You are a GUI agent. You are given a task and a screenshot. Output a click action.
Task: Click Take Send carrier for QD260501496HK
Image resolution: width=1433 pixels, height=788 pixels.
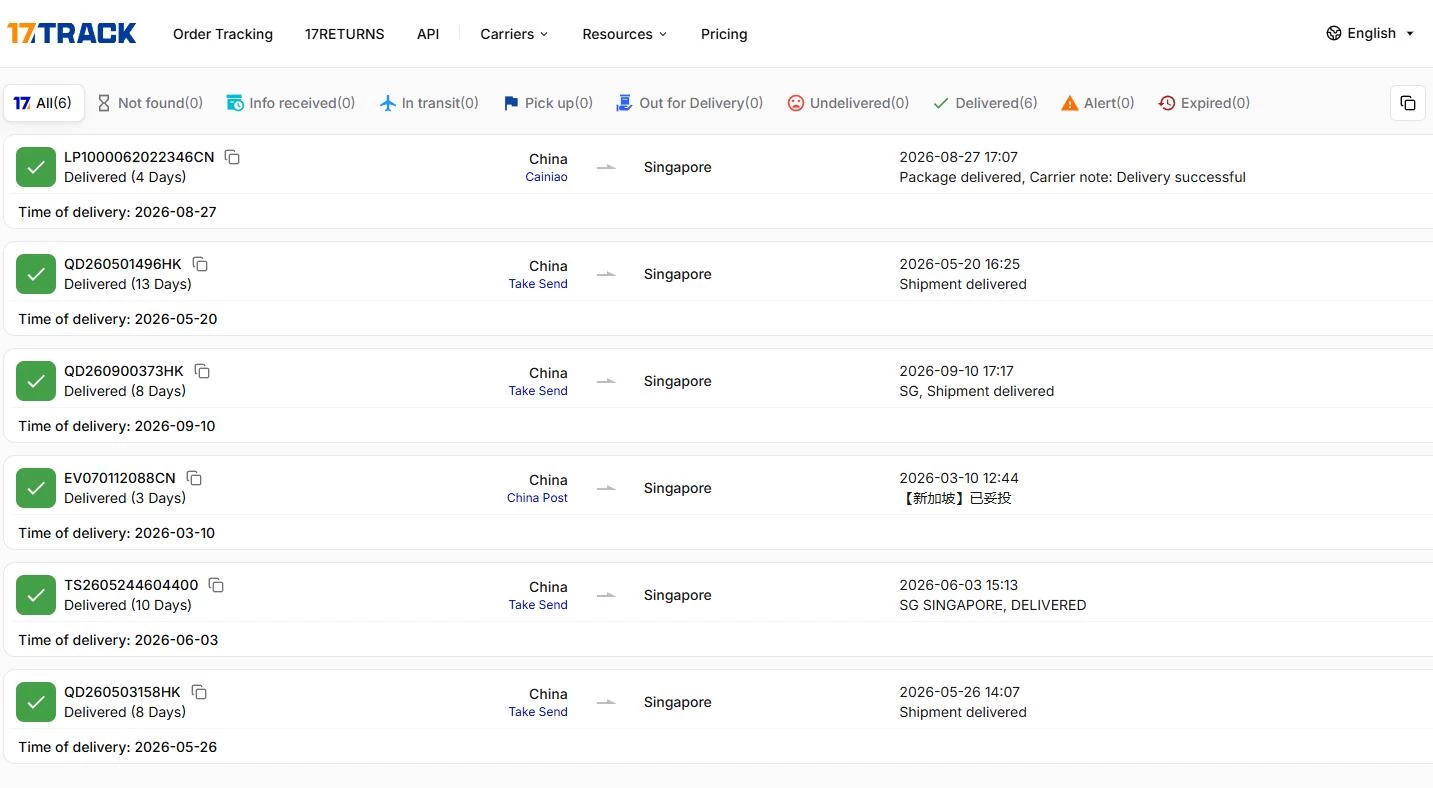point(538,284)
